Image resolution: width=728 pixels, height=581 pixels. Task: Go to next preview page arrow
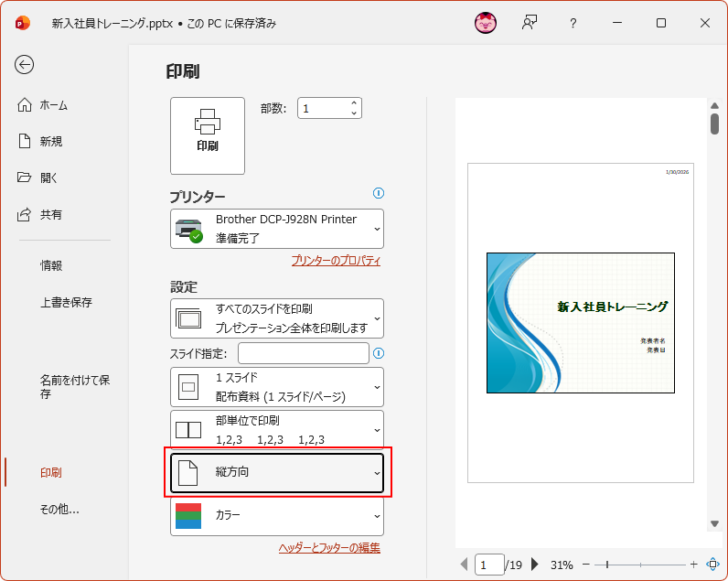tap(534, 564)
